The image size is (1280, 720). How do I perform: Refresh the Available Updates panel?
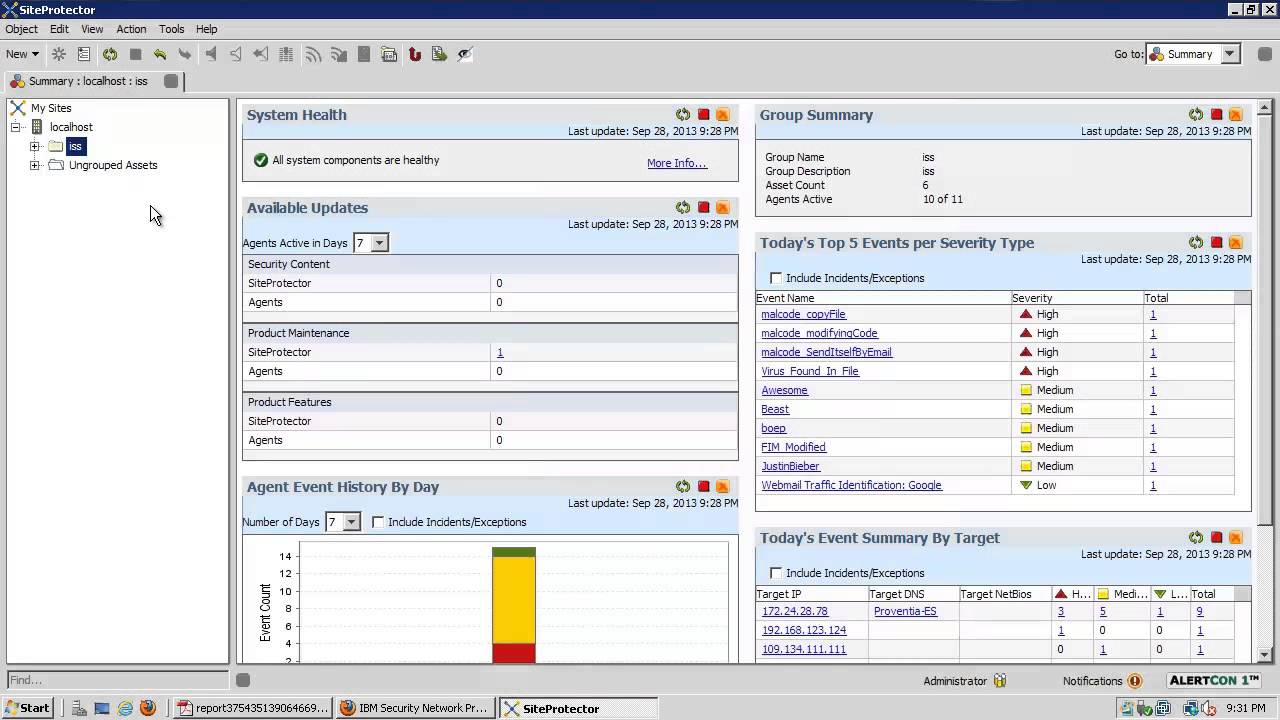point(683,208)
